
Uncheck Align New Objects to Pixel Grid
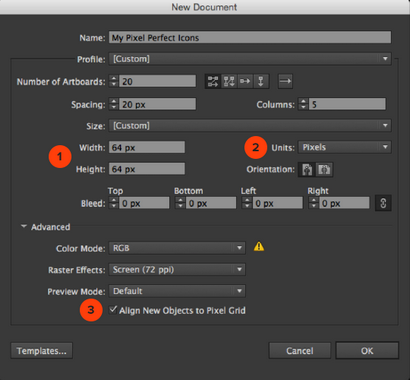pyautogui.click(x=113, y=310)
